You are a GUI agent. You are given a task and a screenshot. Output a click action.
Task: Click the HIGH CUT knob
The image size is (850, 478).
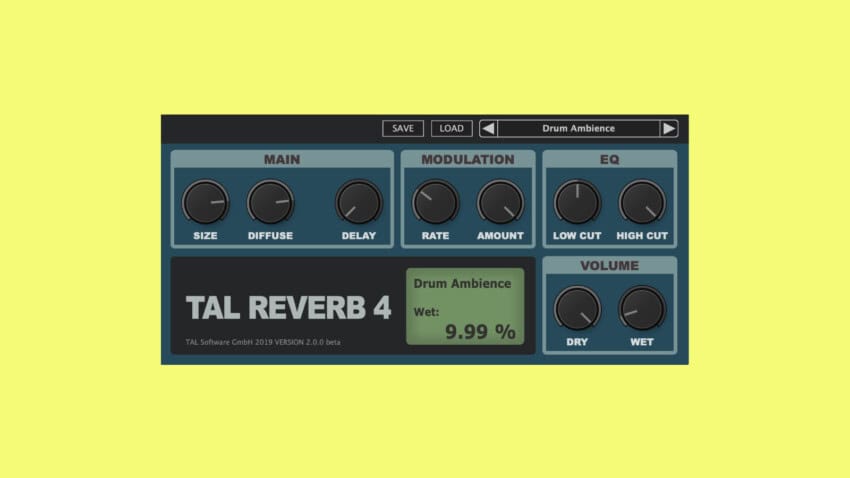[642, 202]
